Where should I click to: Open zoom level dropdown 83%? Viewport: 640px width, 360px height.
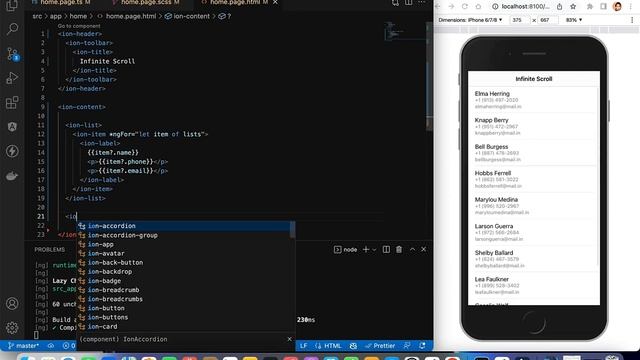point(574,20)
